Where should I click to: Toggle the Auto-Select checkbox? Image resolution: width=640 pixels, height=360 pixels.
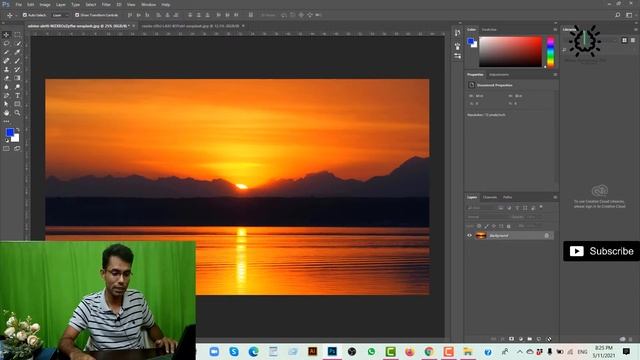point(25,15)
